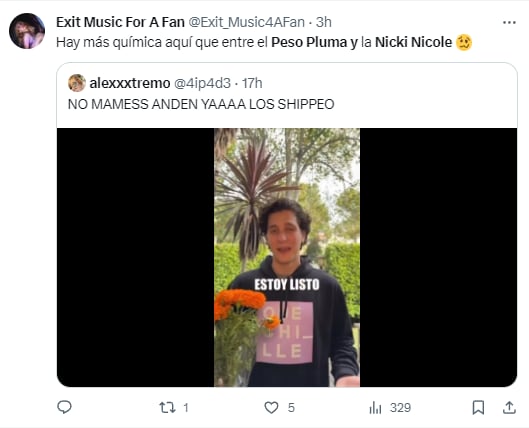Screen dimensions: 529x428
Task: Click the @4ip4d3 handle
Action: [202, 83]
